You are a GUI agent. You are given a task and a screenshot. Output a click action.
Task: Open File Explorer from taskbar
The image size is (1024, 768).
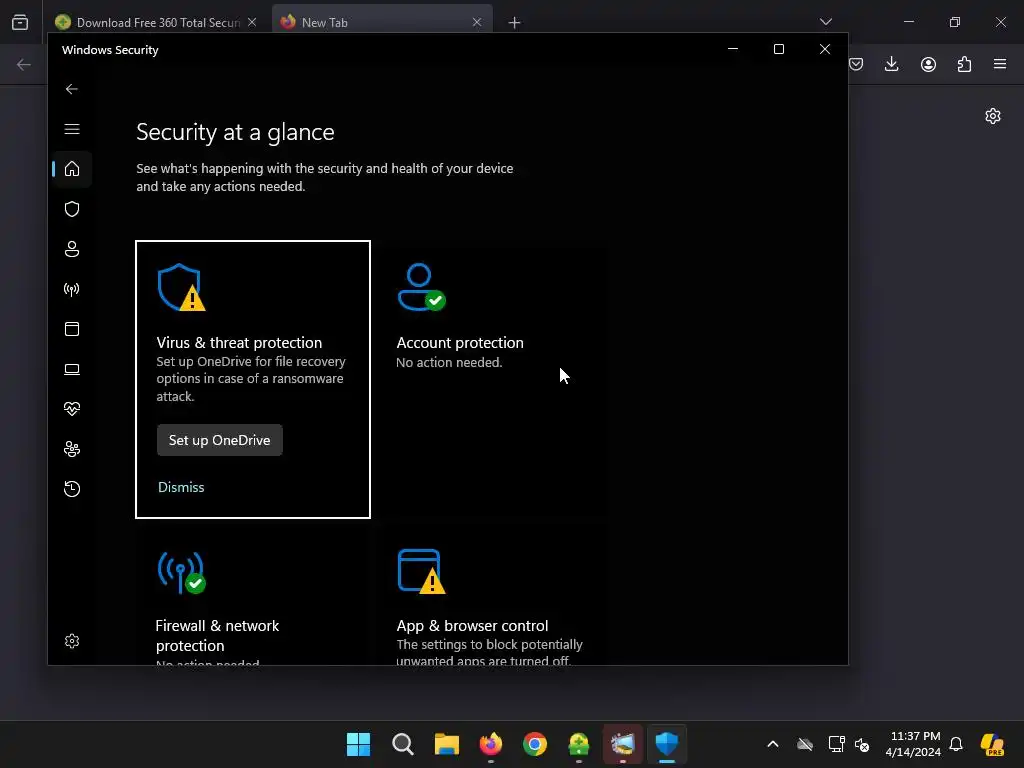tap(447, 744)
